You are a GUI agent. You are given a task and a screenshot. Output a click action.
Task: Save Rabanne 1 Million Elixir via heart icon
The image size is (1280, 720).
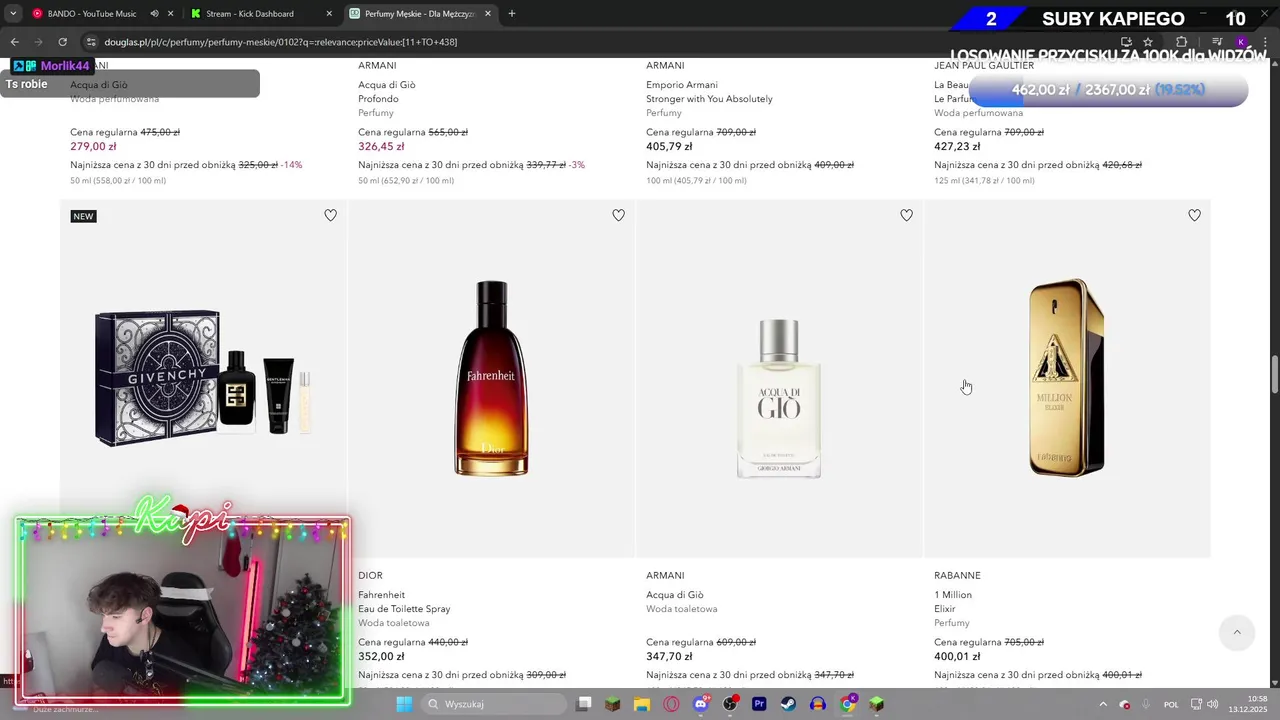(x=1194, y=215)
